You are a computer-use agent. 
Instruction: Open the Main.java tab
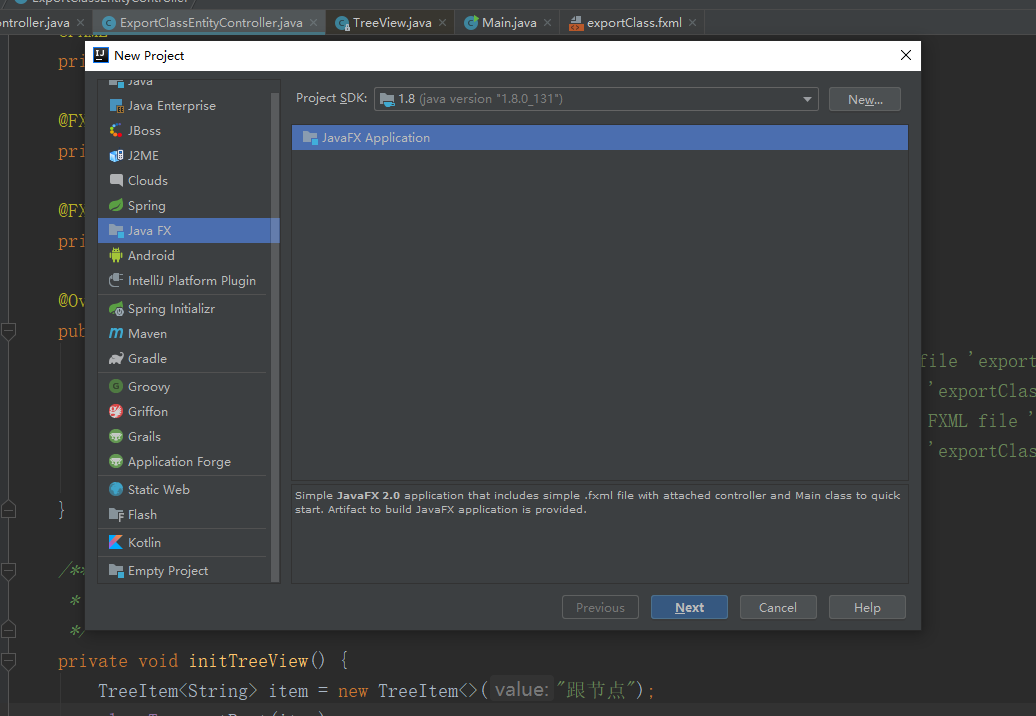pos(509,22)
